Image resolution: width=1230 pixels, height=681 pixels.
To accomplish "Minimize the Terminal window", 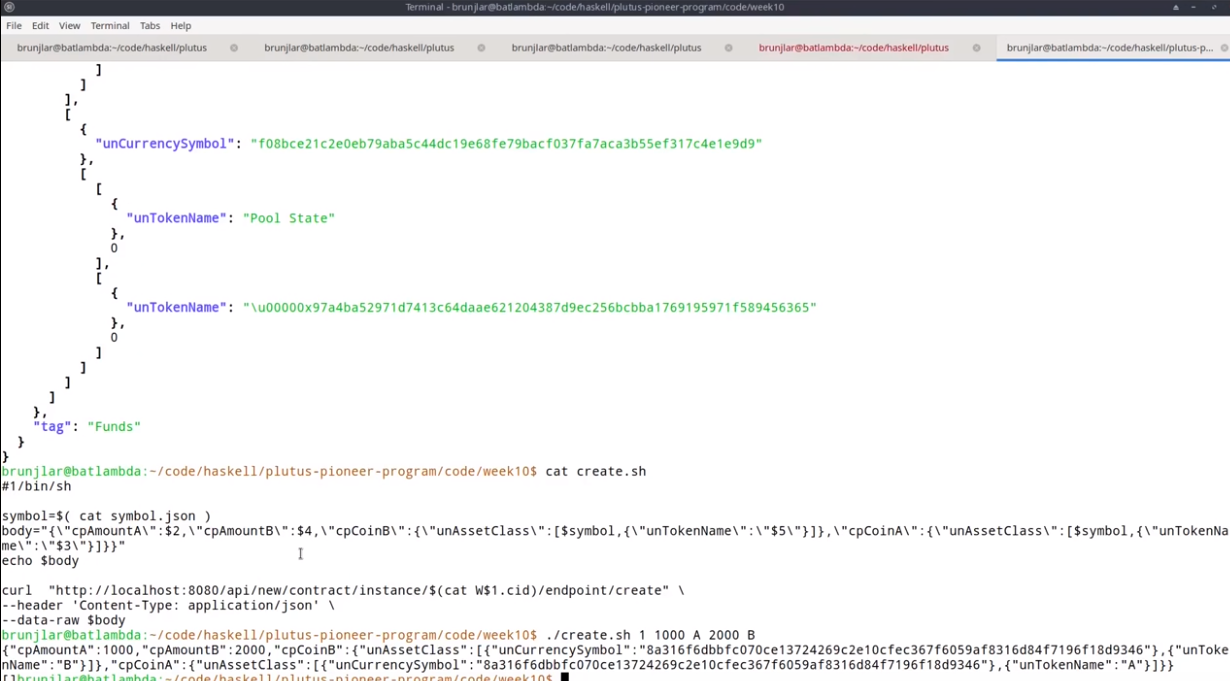I will (1195, 7).
